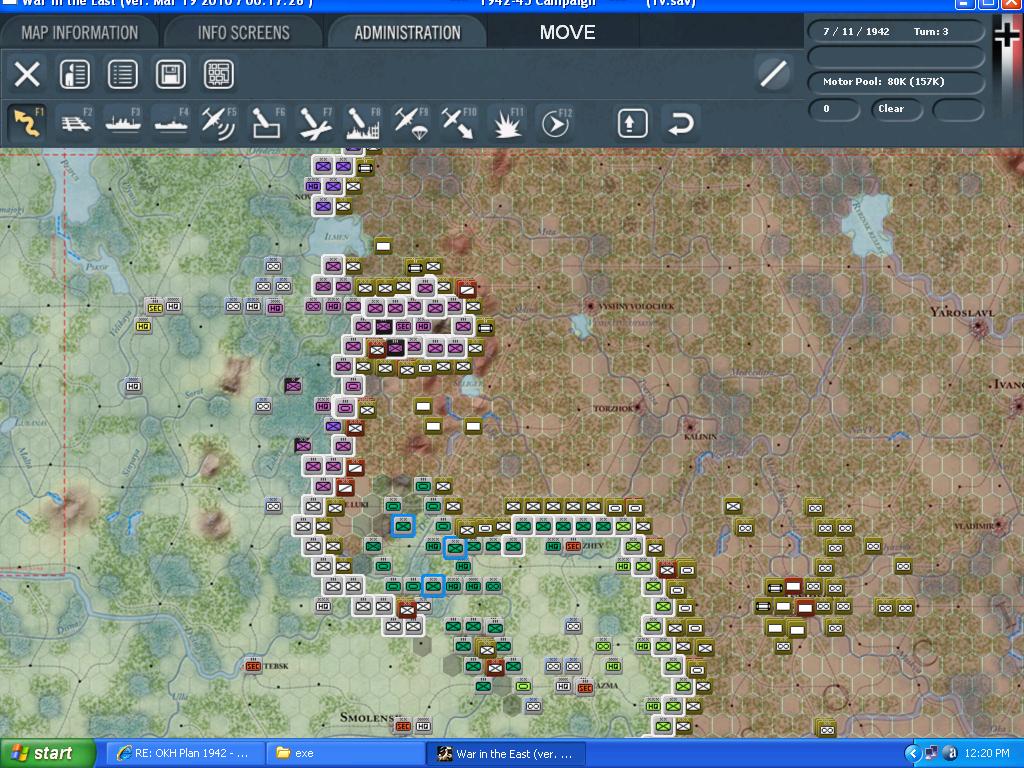This screenshot has height=768, width=1024.
Task: Open the exe folder taskbar button
Action: [x=346, y=754]
